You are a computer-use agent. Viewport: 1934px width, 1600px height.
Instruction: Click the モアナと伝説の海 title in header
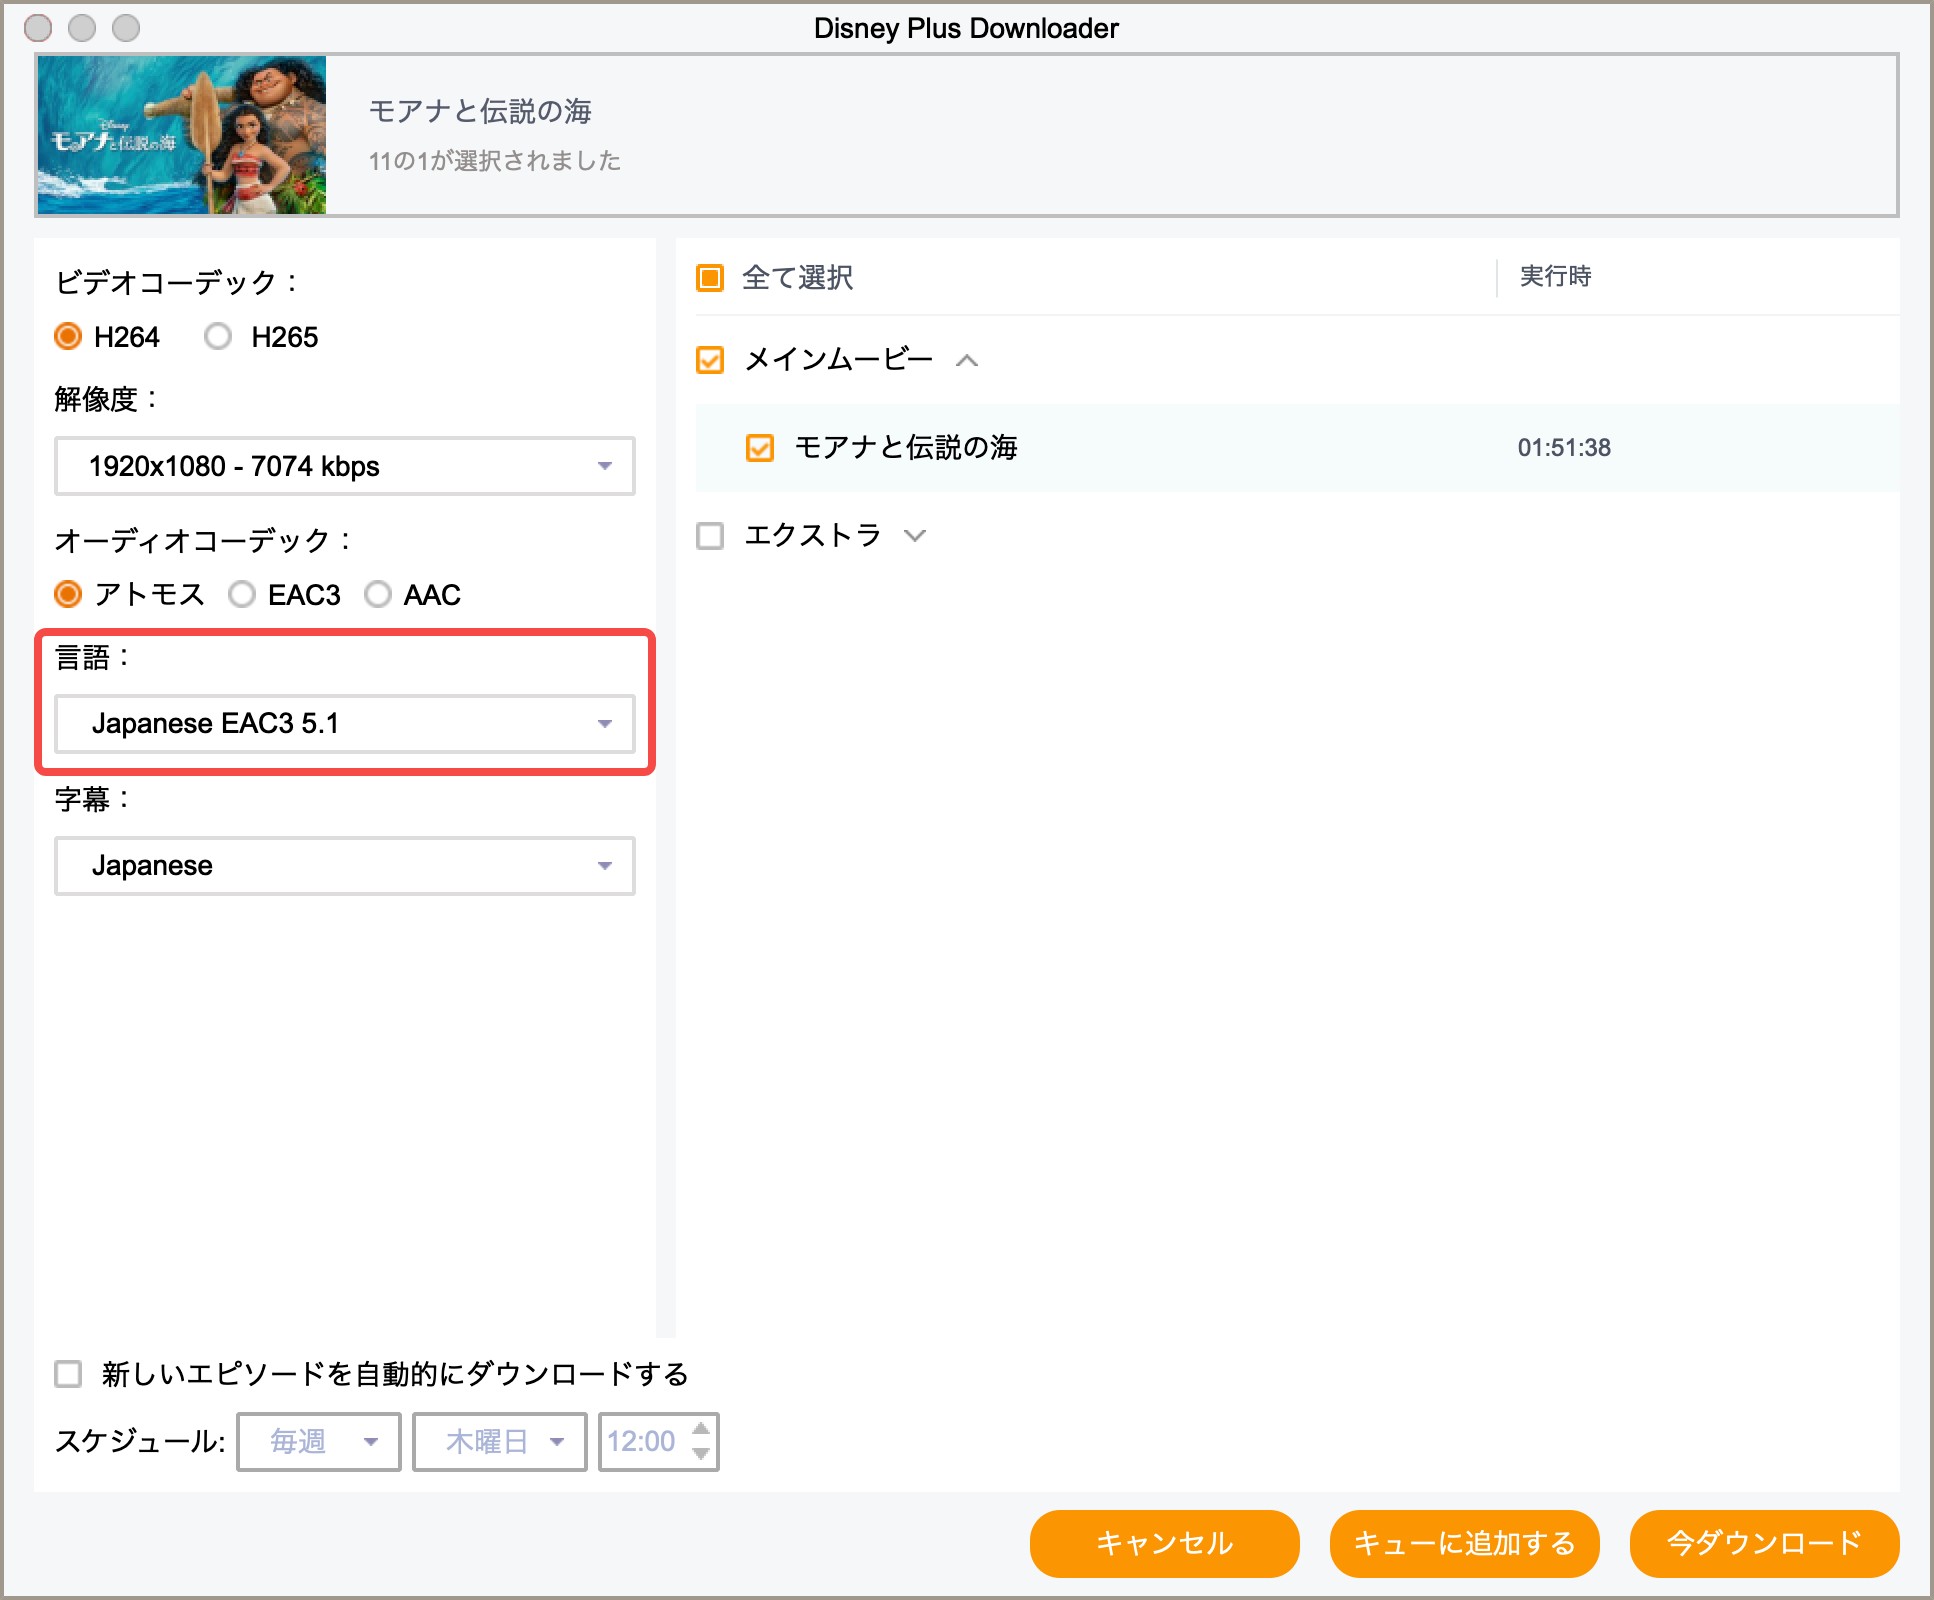click(x=480, y=111)
